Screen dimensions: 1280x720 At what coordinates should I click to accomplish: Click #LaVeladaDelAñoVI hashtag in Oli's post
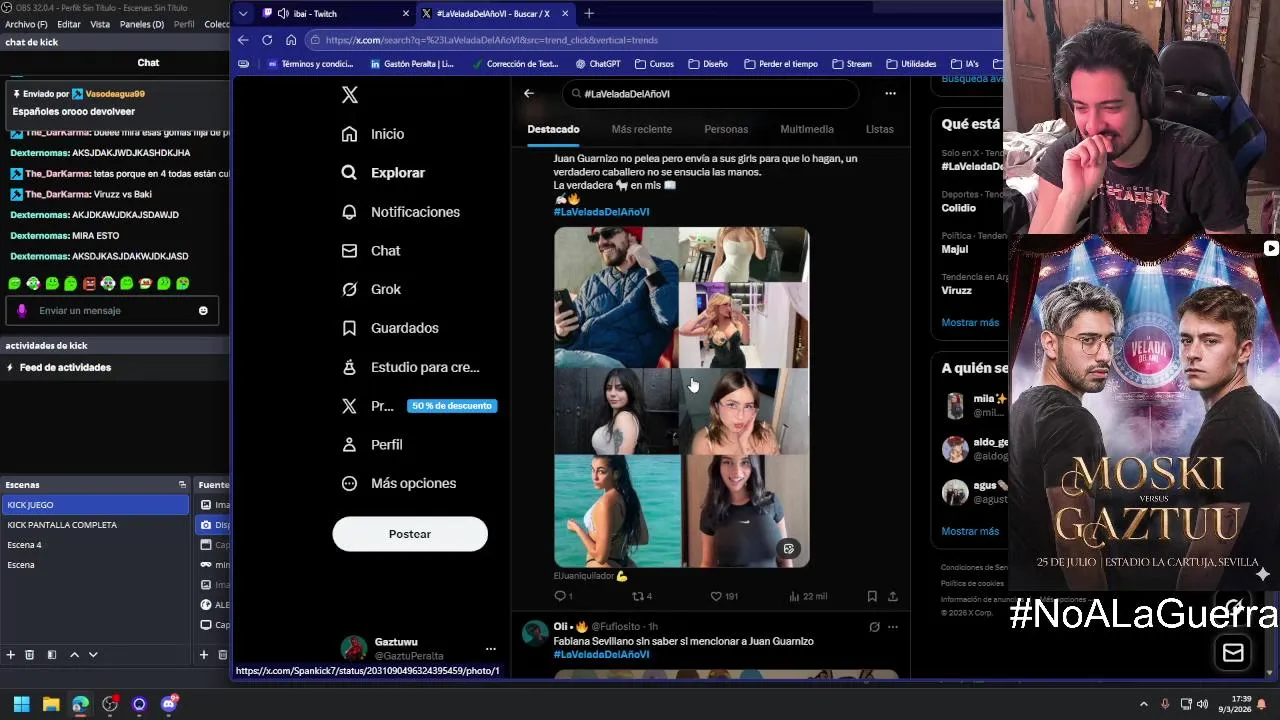[601, 654]
